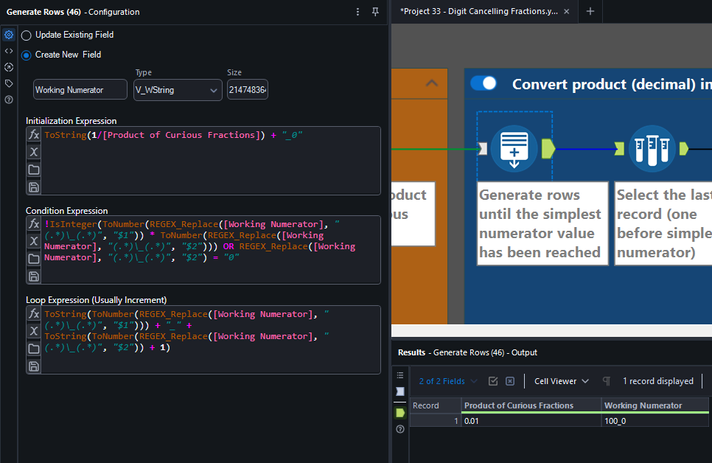
Task: Open the three-dot options menu in Configuration
Action: coord(358,12)
